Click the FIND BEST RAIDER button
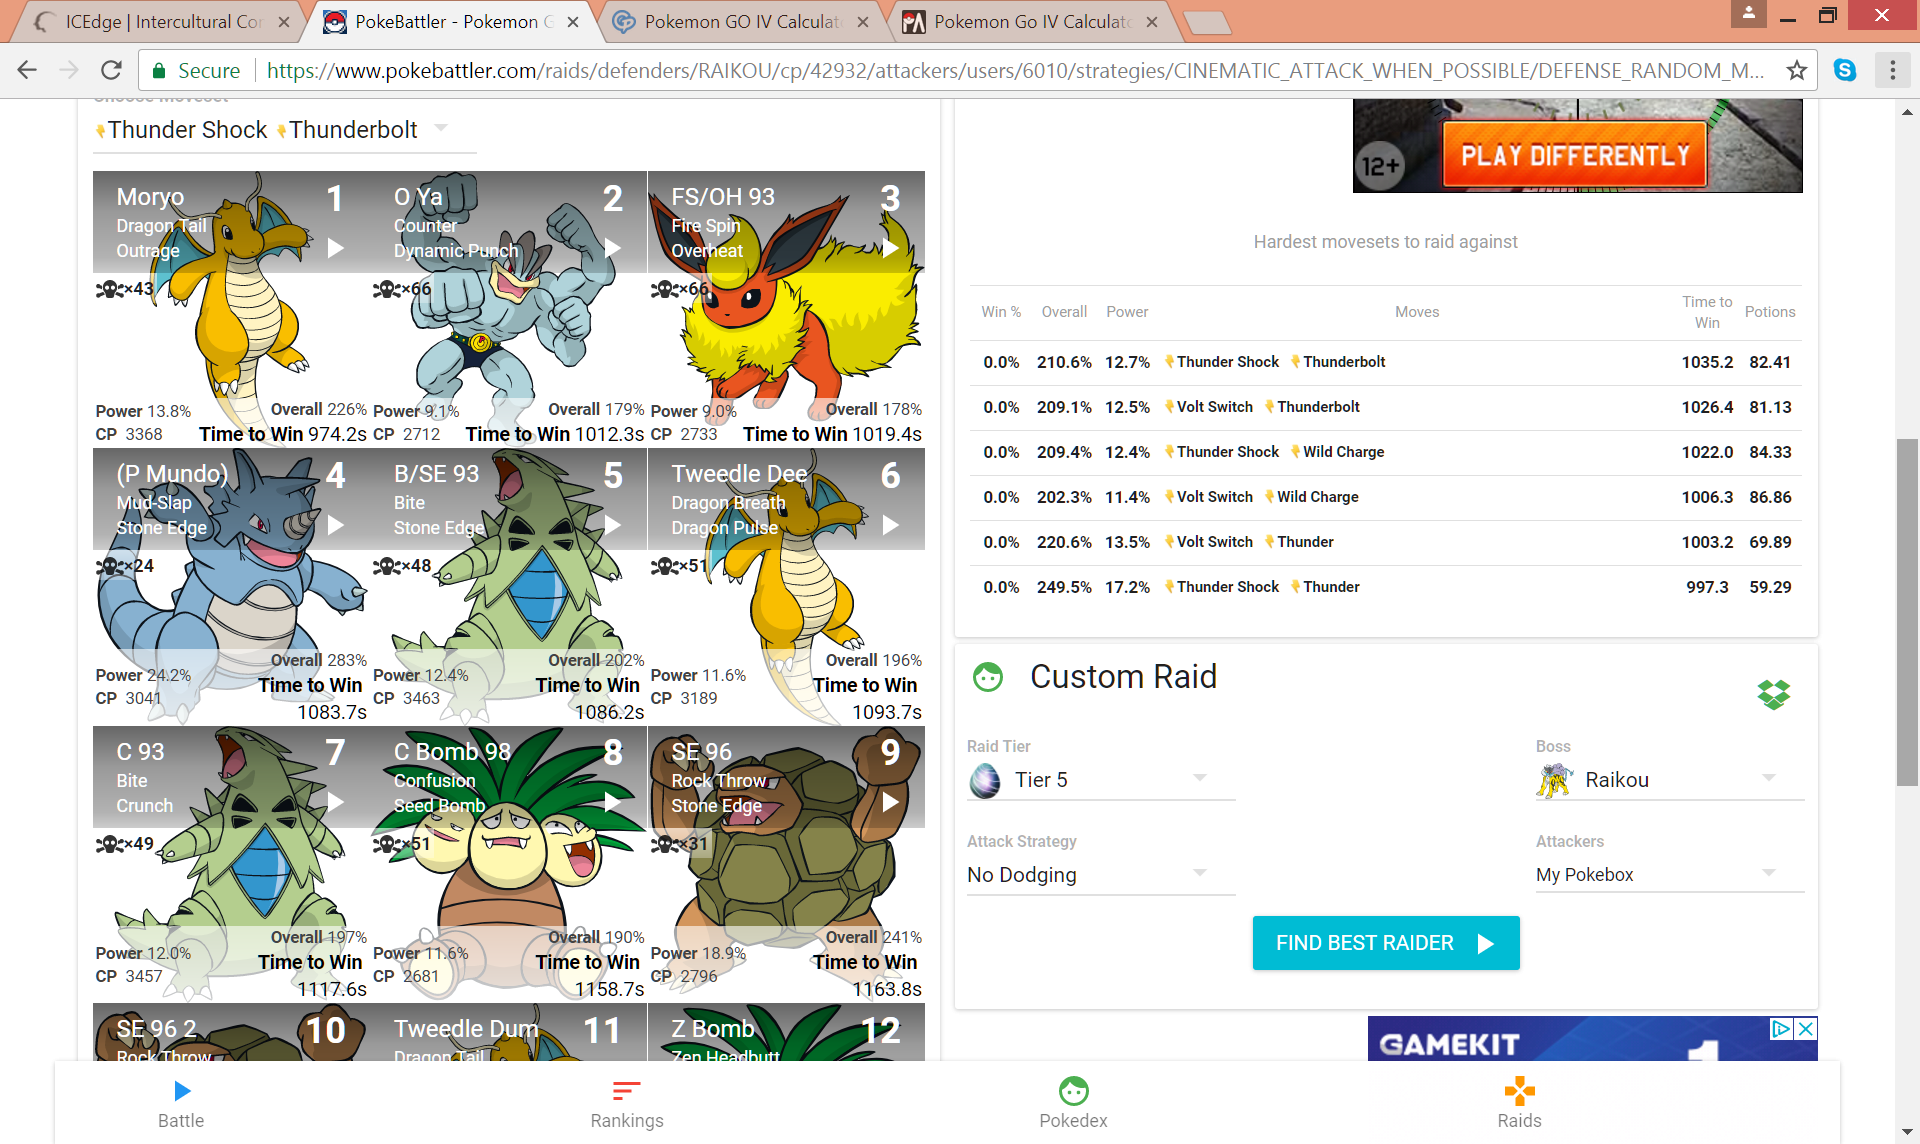Image resolution: width=1920 pixels, height=1144 pixels. pos(1385,943)
